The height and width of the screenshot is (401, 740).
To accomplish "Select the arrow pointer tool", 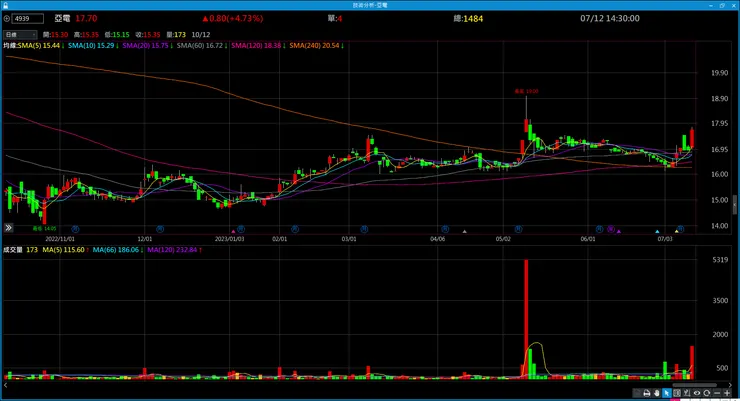I will click(x=666, y=393).
